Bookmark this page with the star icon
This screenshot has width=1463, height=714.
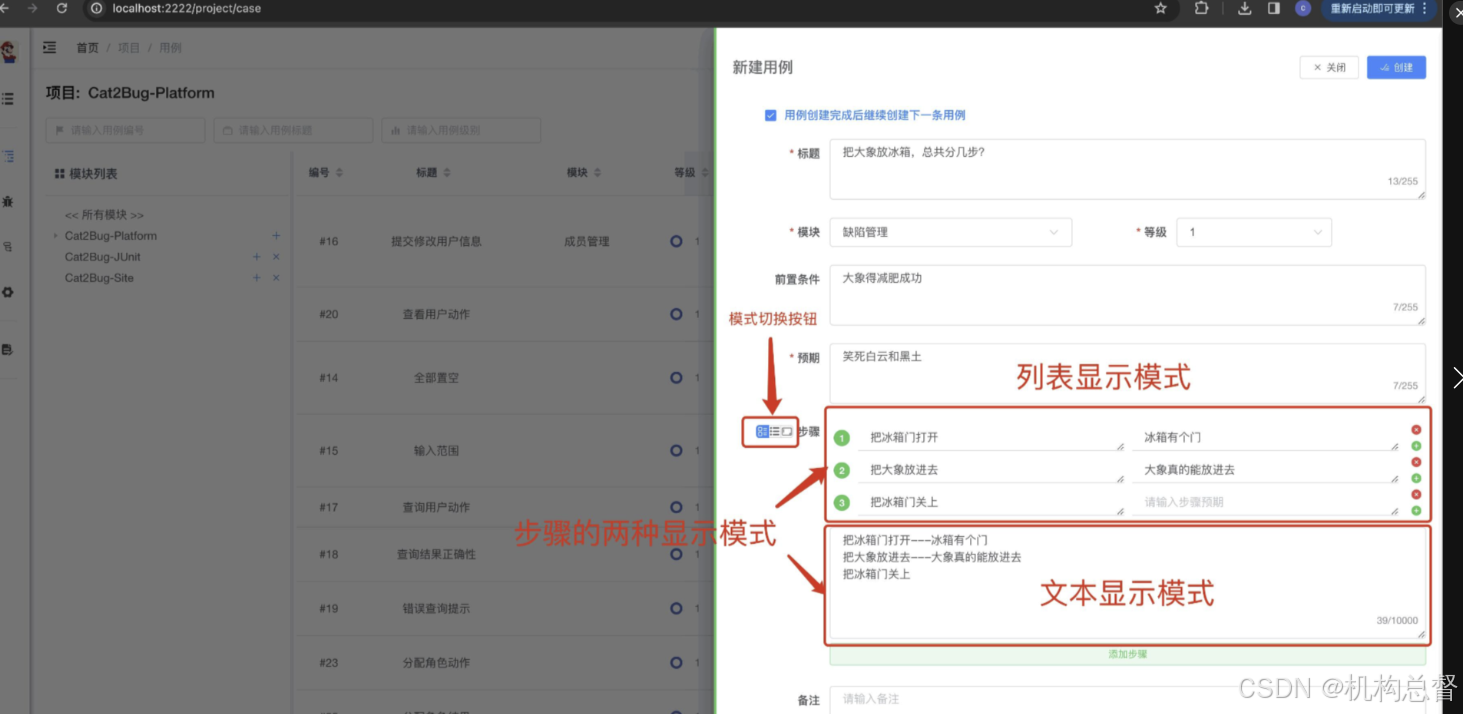point(1160,8)
